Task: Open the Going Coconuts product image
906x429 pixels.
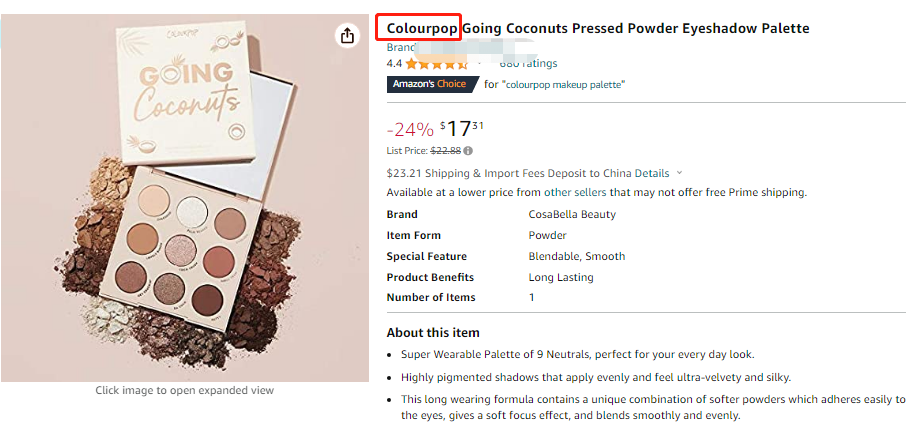Action: [185, 198]
